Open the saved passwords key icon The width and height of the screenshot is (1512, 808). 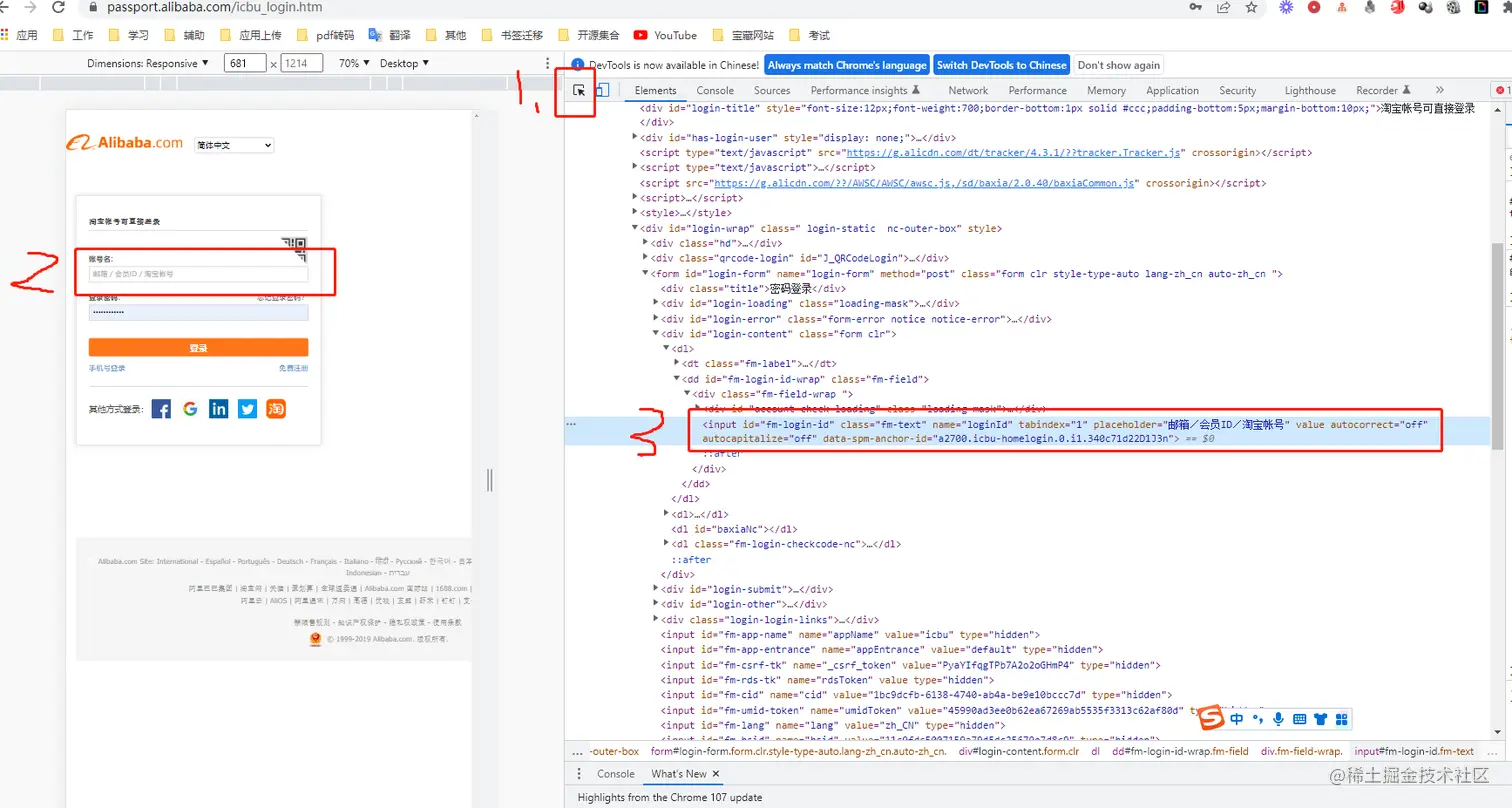point(1196,7)
